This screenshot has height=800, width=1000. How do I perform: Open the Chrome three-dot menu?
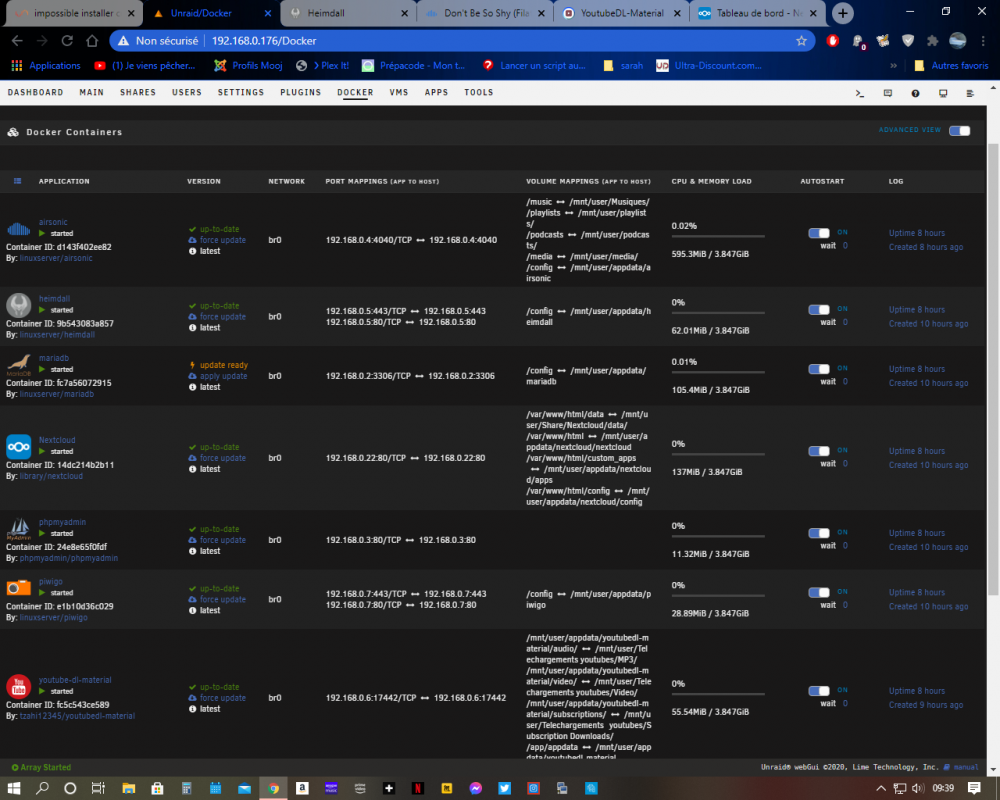[x=983, y=41]
